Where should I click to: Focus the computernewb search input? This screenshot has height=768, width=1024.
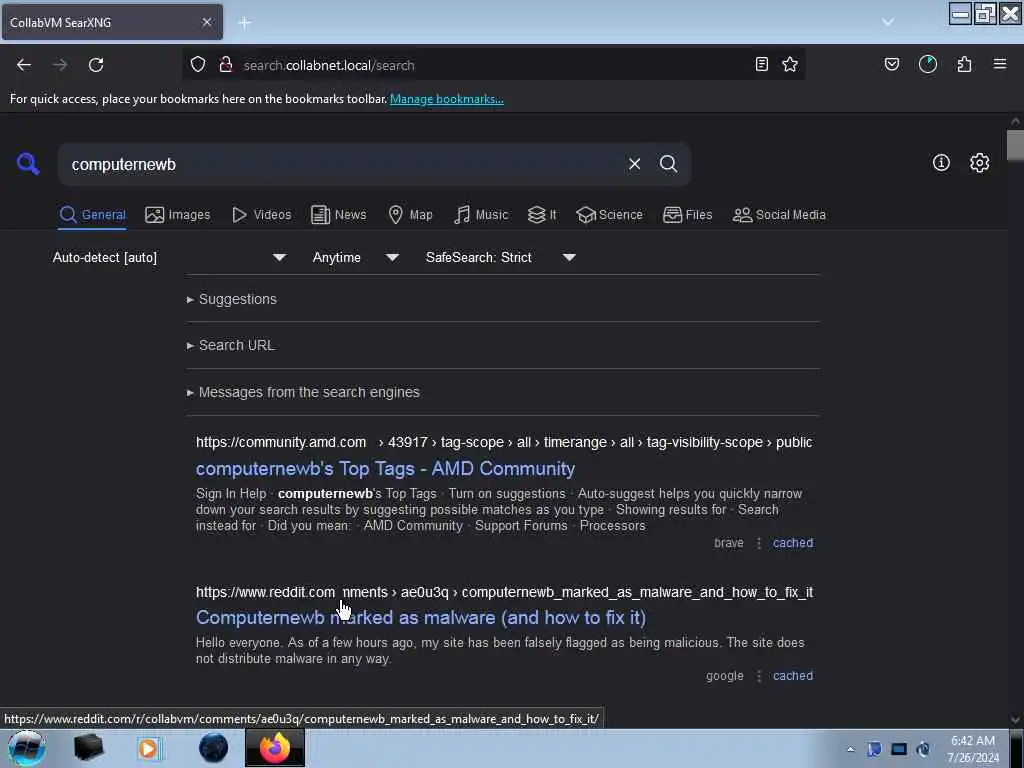[343, 164]
